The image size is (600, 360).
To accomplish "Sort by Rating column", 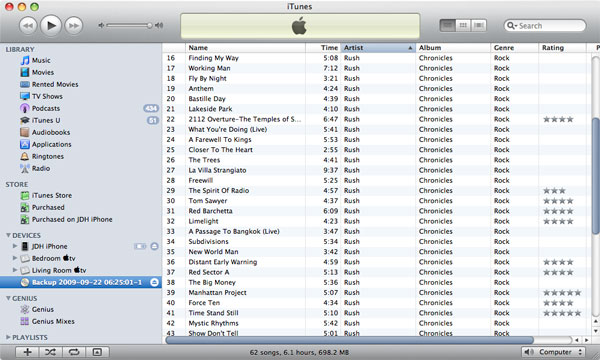I will coord(562,48).
